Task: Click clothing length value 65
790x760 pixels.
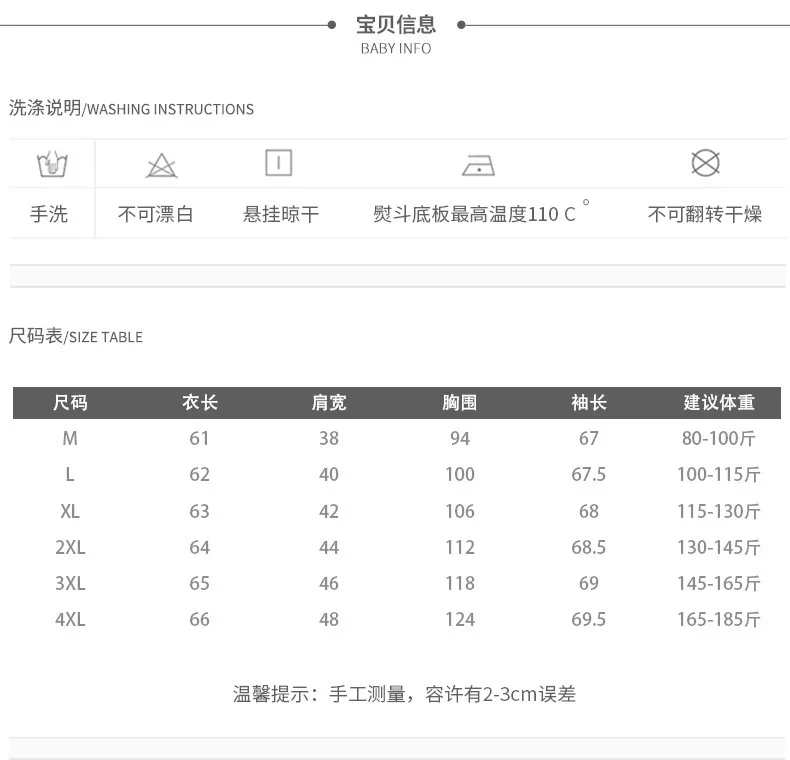Action: [200, 583]
